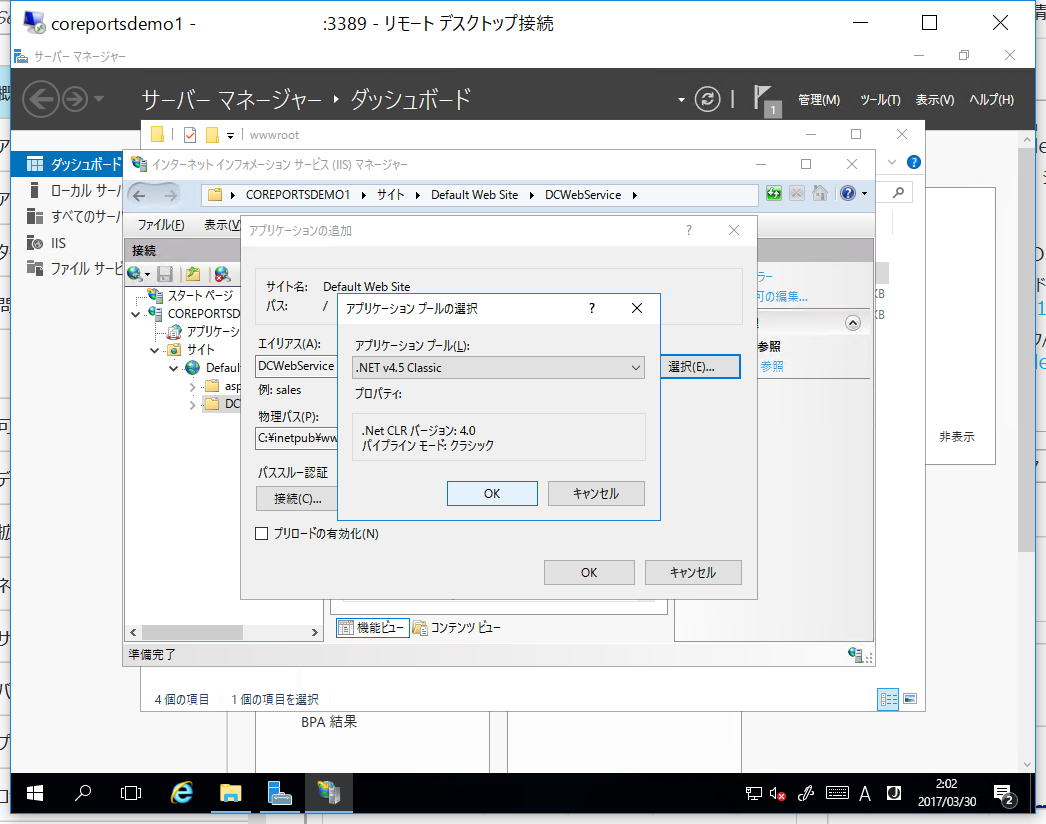Open the Action Center notifications icon
Image resolution: width=1046 pixels, height=824 pixels.
point(1003,794)
